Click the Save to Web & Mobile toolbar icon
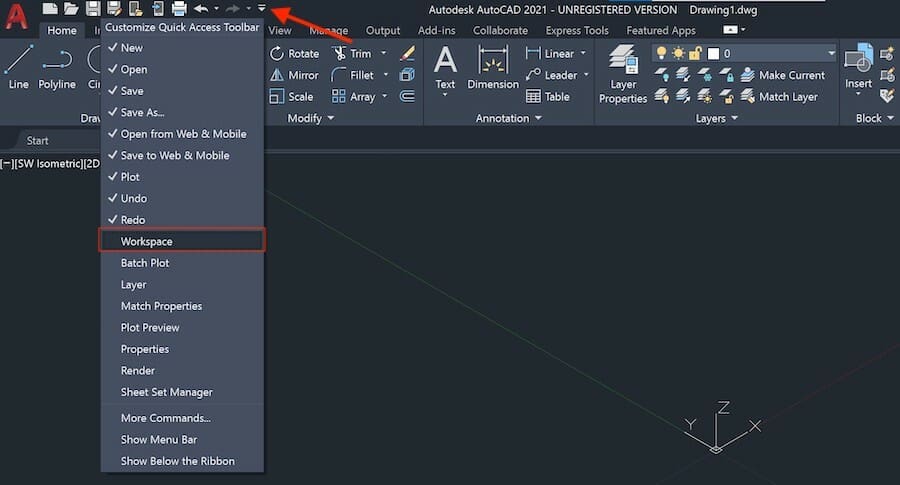Viewport: 900px width, 485px height. tap(157, 9)
